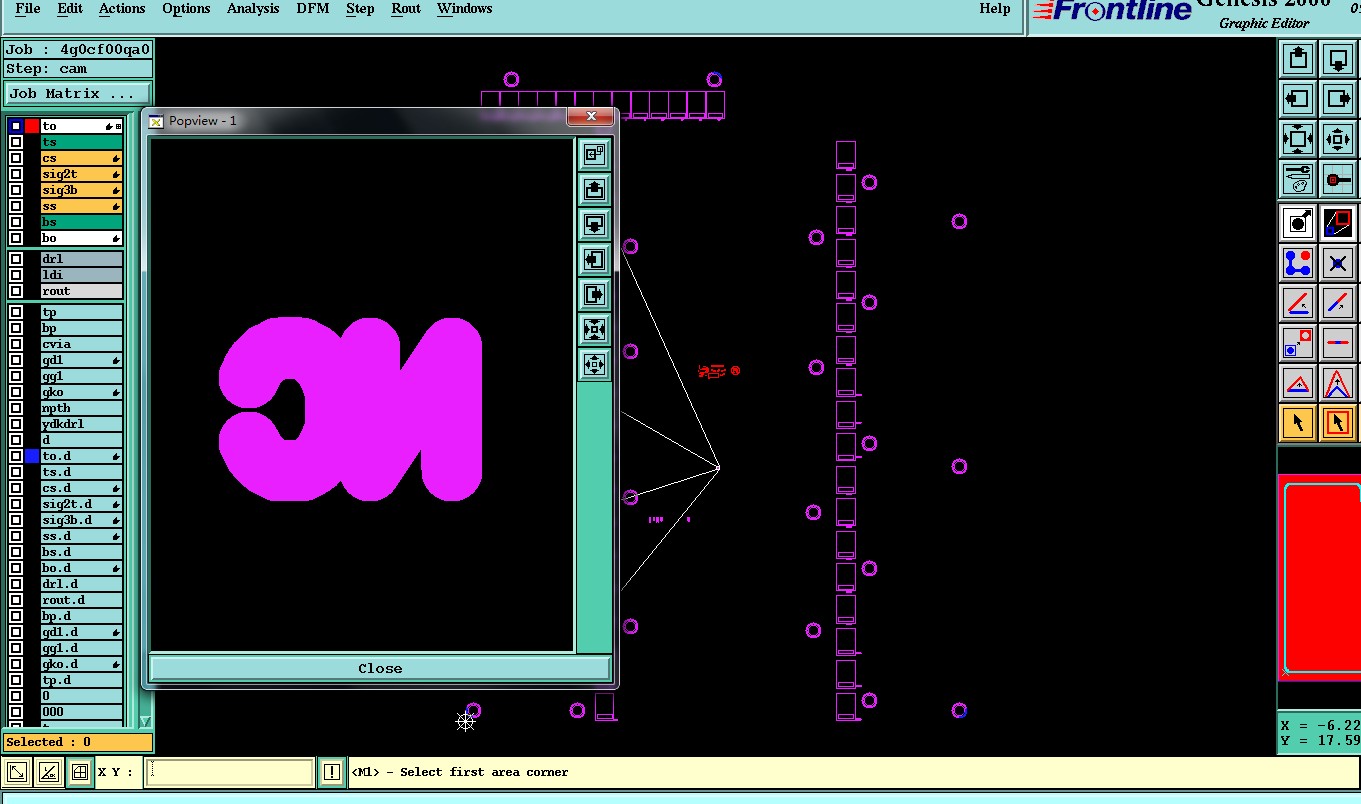This screenshot has height=804, width=1361.
Task: Click the blue color swatch of layer to.d
Action: [x=32, y=456]
